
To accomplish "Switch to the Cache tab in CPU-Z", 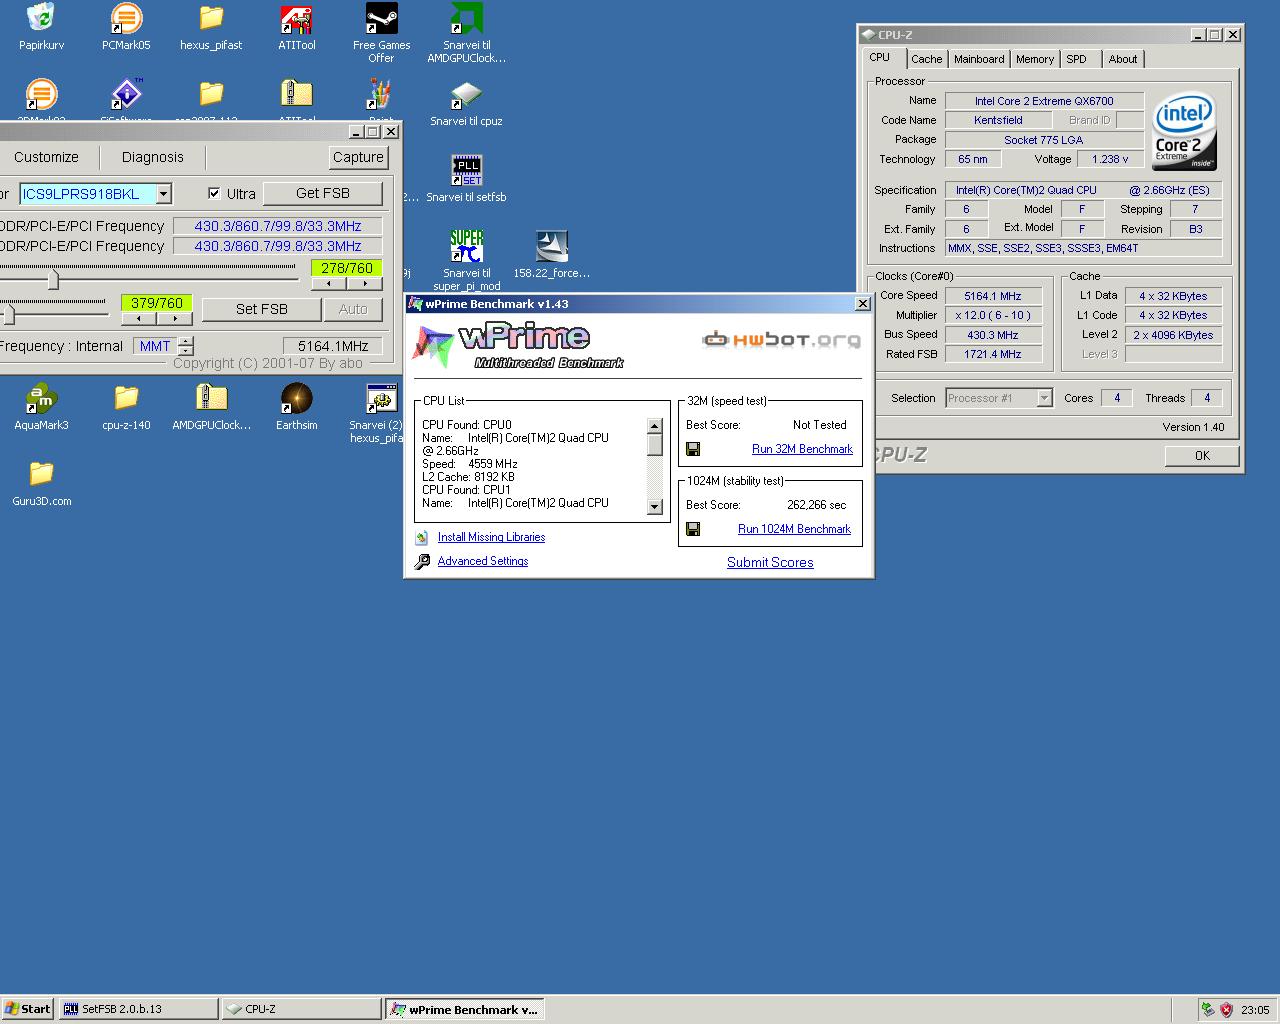I will 926,59.
